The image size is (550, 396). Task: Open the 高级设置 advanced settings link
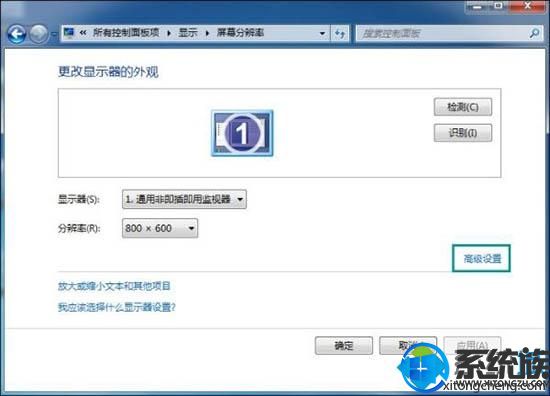482,259
